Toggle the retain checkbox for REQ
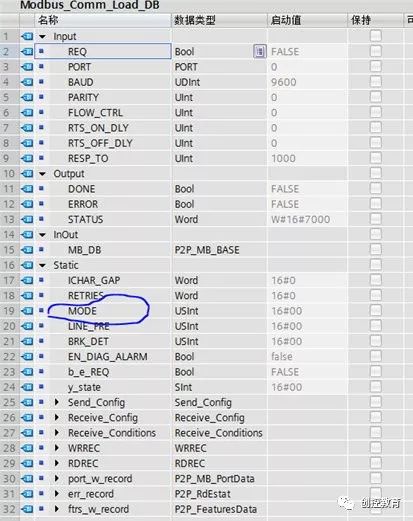Image resolution: width=413 pixels, height=521 pixels. click(376, 51)
